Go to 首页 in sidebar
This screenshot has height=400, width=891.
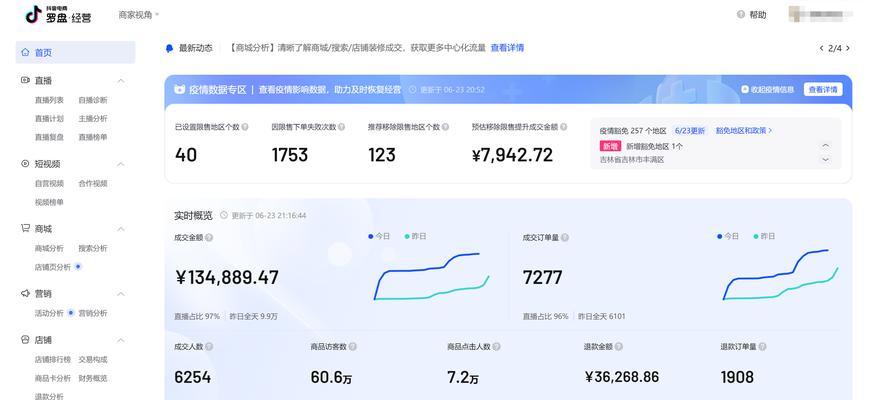75,52
